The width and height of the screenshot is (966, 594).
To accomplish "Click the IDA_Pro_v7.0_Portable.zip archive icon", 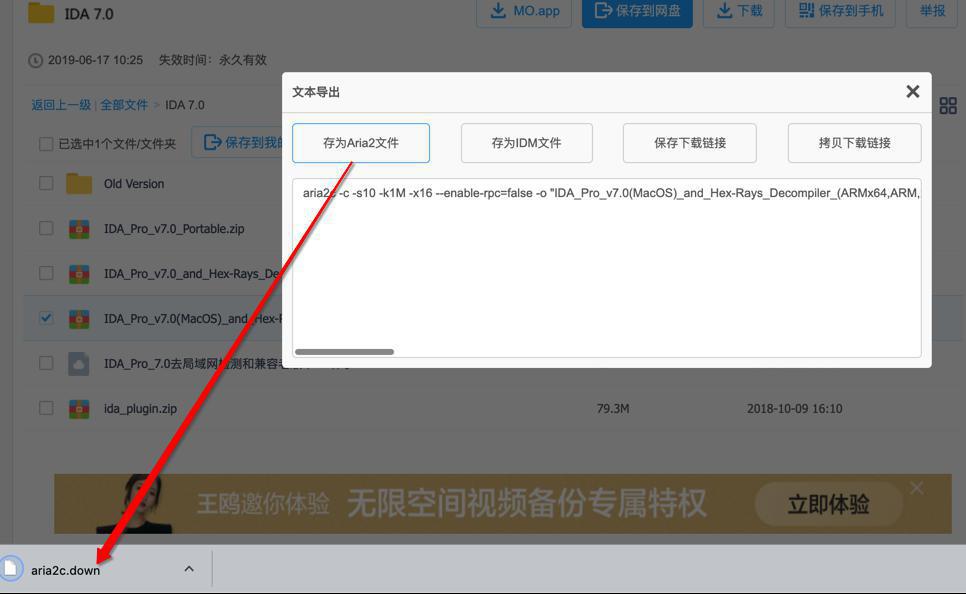I will coord(79,229).
